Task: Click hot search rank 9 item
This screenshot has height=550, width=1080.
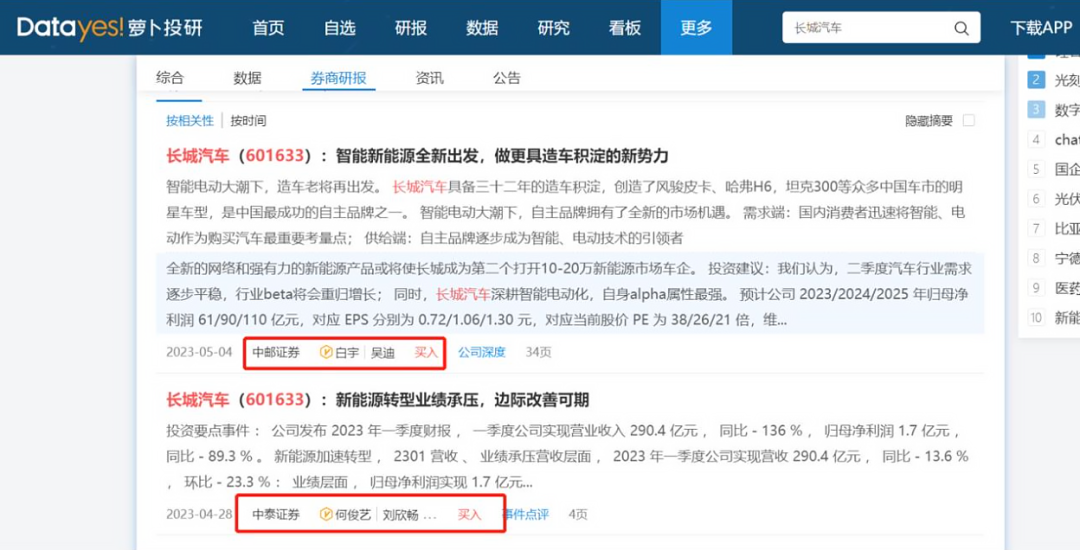Action: pyautogui.click(x=1053, y=288)
